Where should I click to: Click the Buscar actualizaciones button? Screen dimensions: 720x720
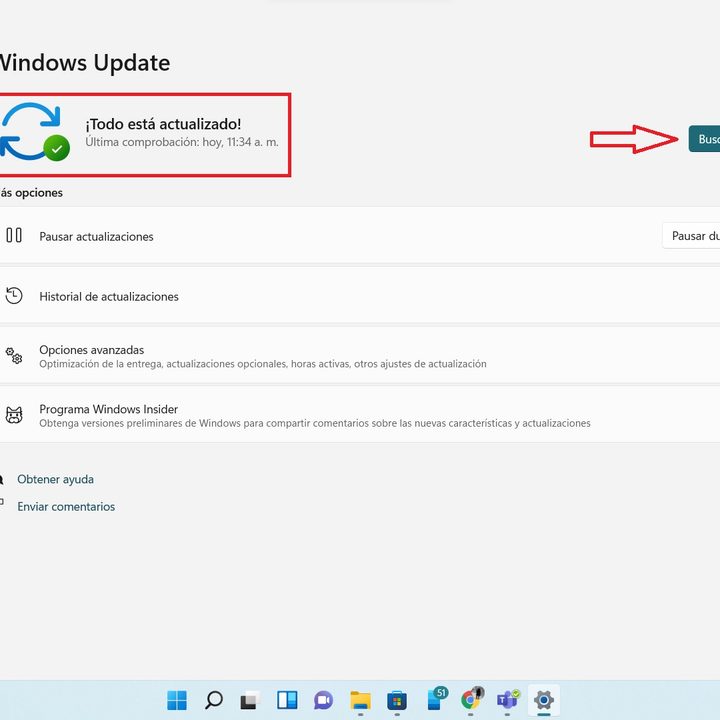coord(704,139)
